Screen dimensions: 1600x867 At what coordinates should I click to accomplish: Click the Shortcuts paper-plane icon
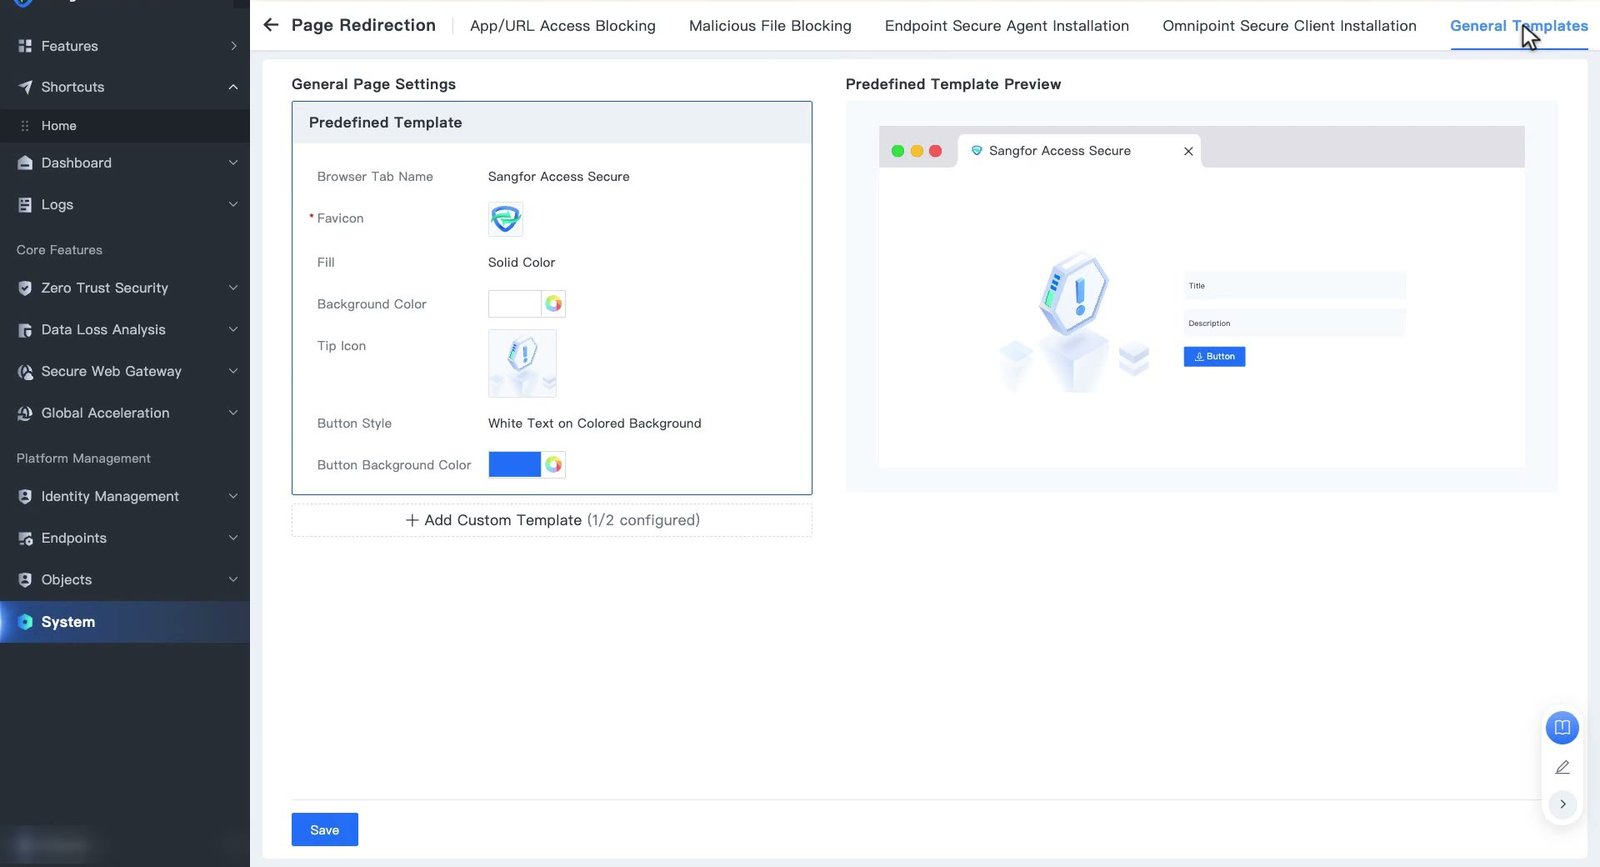click(25, 87)
